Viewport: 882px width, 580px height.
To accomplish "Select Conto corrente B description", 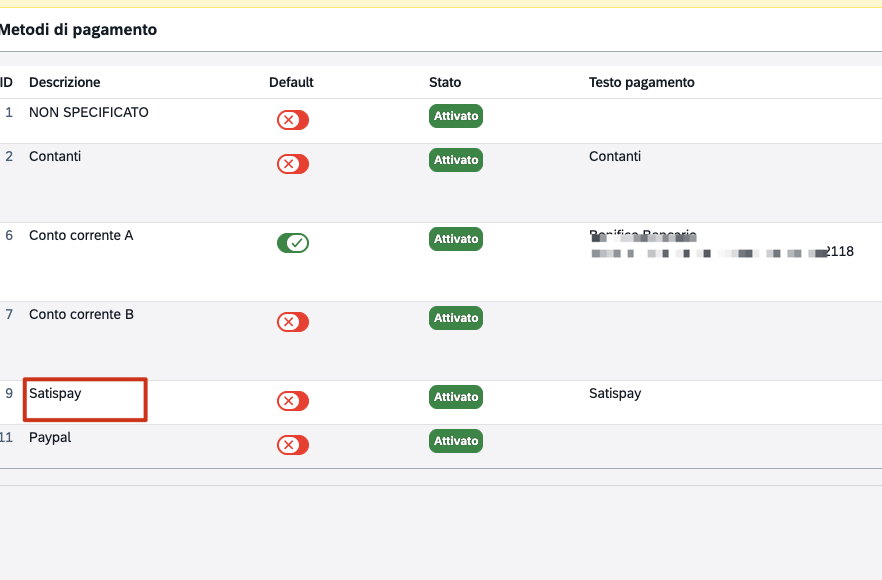I will pyautogui.click(x=81, y=314).
